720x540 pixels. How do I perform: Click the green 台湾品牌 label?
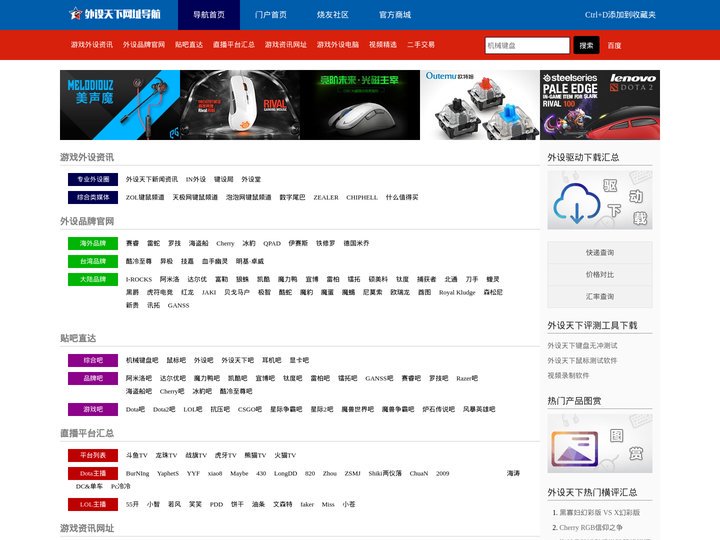coord(93,261)
